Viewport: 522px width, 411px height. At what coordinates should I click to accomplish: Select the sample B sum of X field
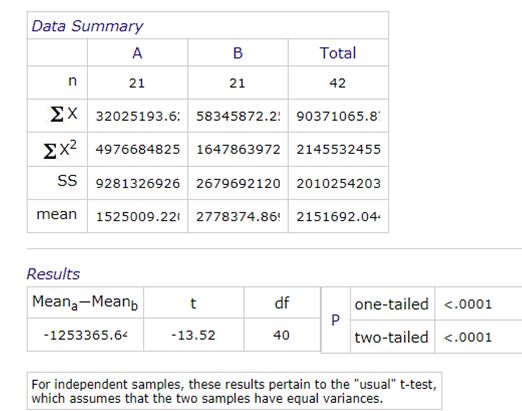tap(238, 116)
